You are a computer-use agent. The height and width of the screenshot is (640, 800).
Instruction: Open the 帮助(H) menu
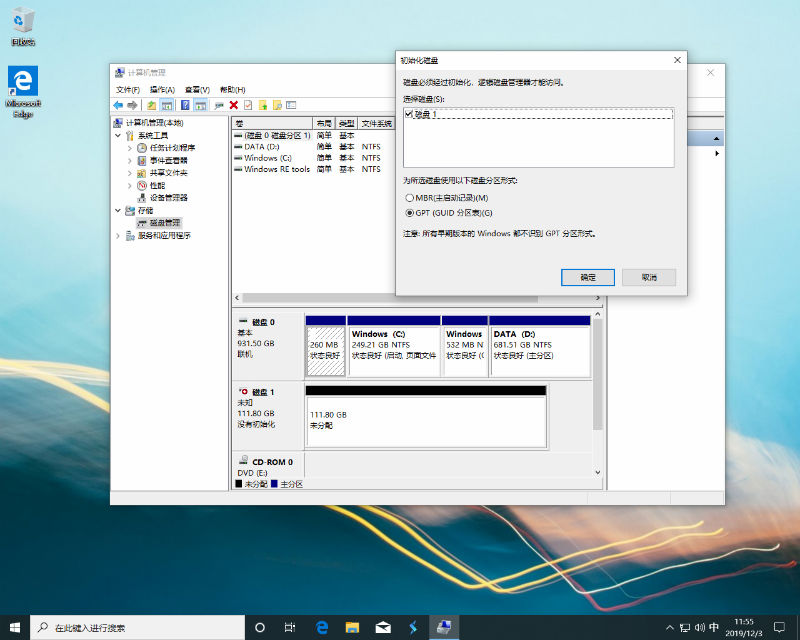tap(233, 89)
